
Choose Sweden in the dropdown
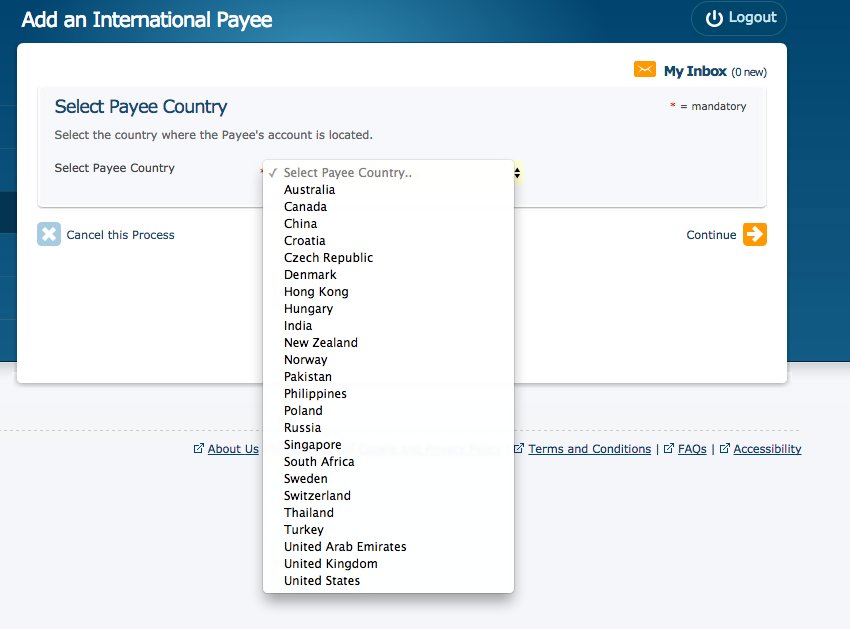[388, 478]
